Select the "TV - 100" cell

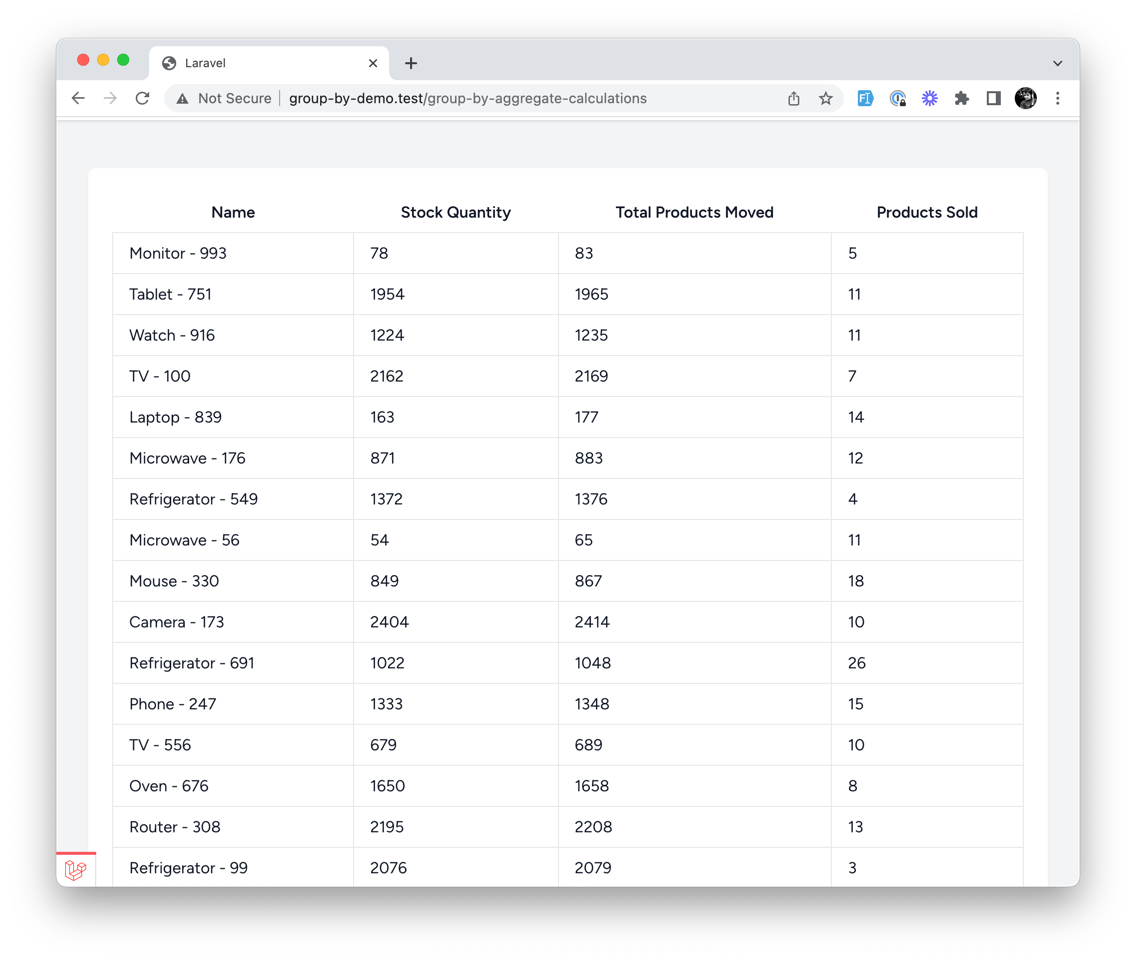tap(233, 376)
